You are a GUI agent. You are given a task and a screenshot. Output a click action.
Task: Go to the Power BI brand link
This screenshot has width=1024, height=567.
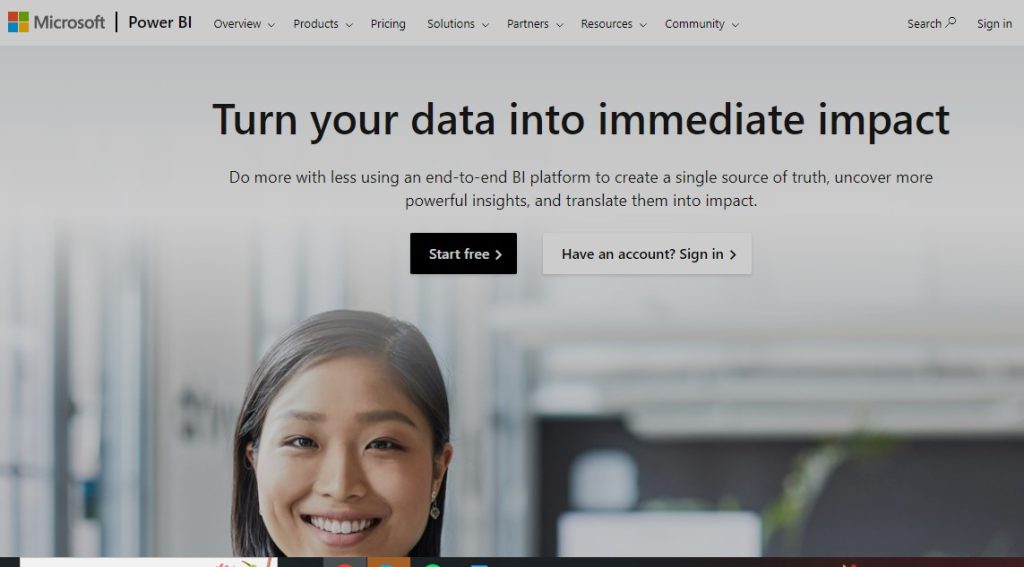click(160, 22)
